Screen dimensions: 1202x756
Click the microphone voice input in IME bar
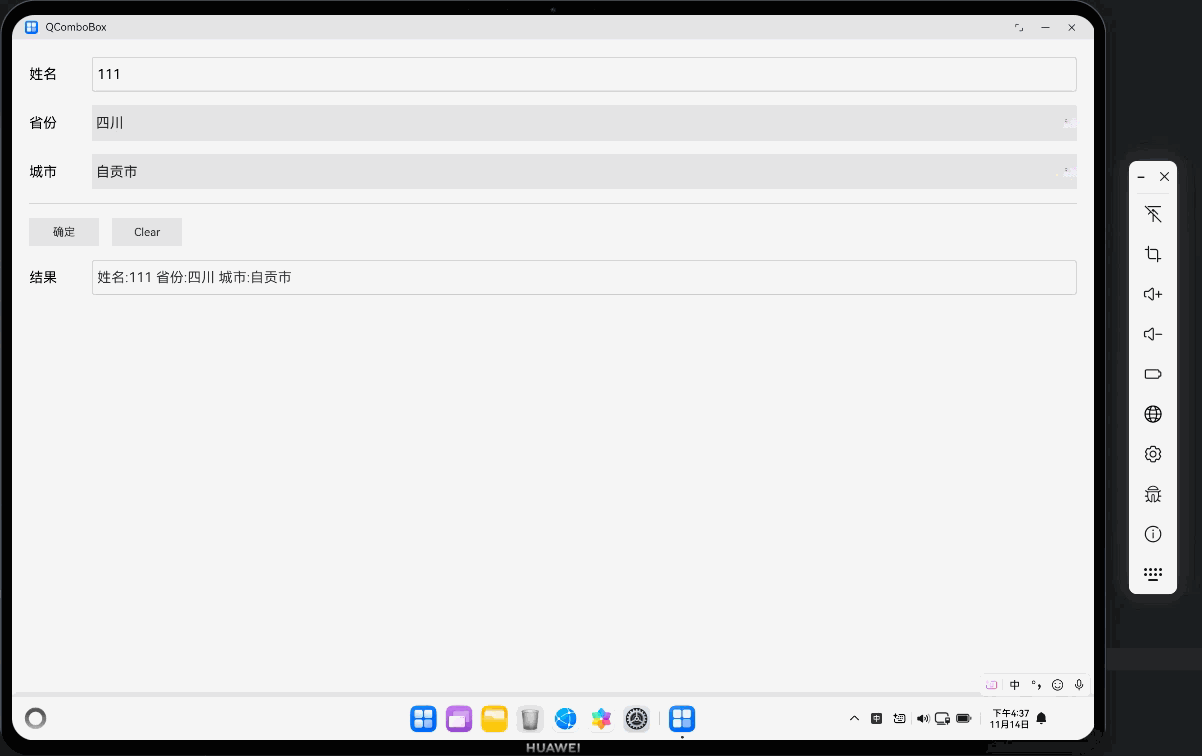(x=1079, y=685)
